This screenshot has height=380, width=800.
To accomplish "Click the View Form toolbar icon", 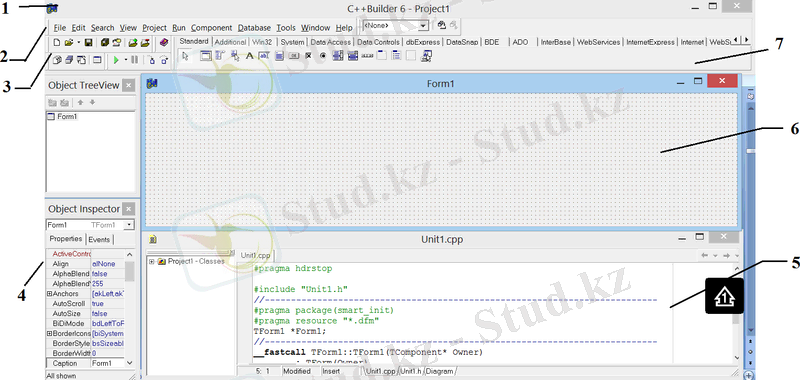I will [69, 60].
